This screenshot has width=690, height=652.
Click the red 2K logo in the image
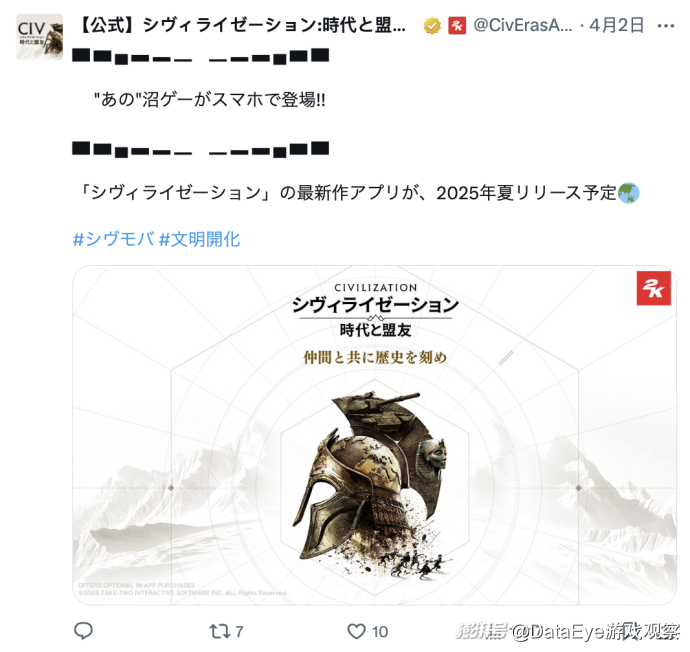pos(653,288)
